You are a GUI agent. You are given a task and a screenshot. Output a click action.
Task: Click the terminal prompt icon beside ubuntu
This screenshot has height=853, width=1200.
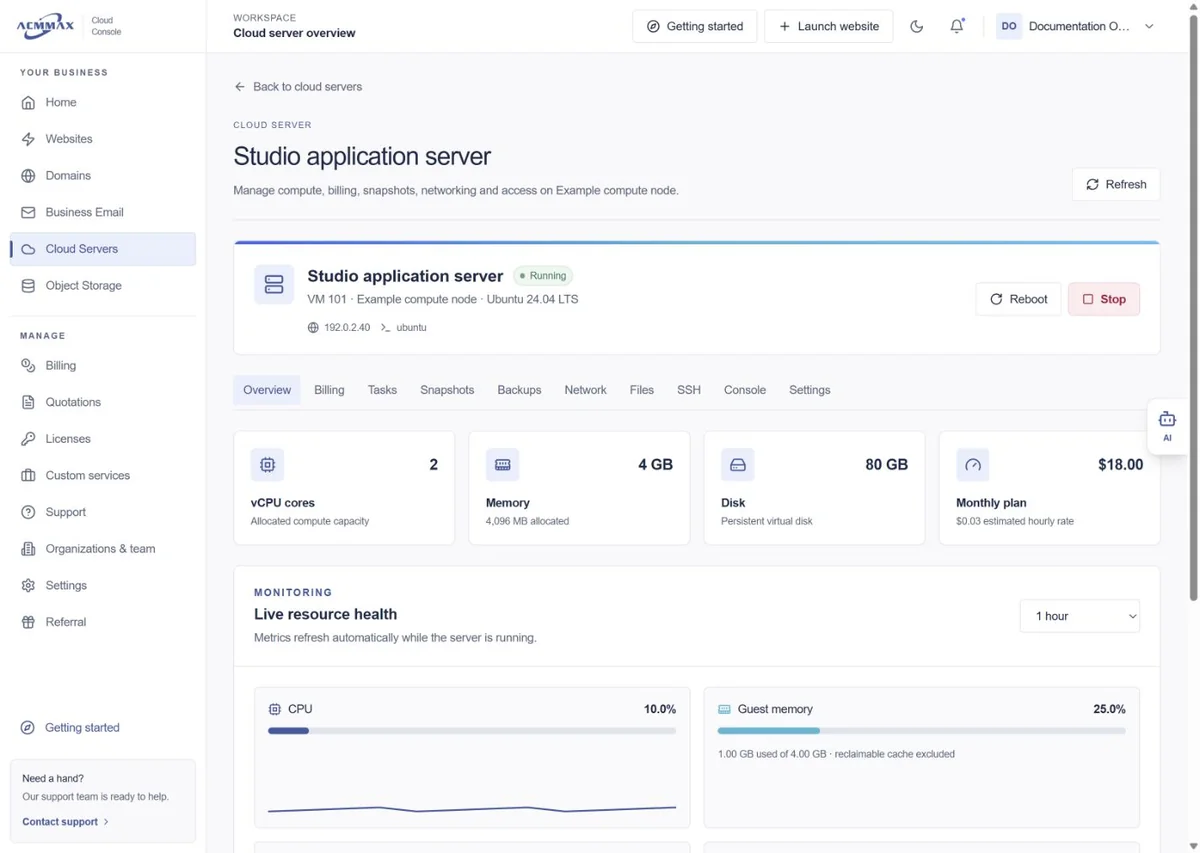tap(385, 328)
